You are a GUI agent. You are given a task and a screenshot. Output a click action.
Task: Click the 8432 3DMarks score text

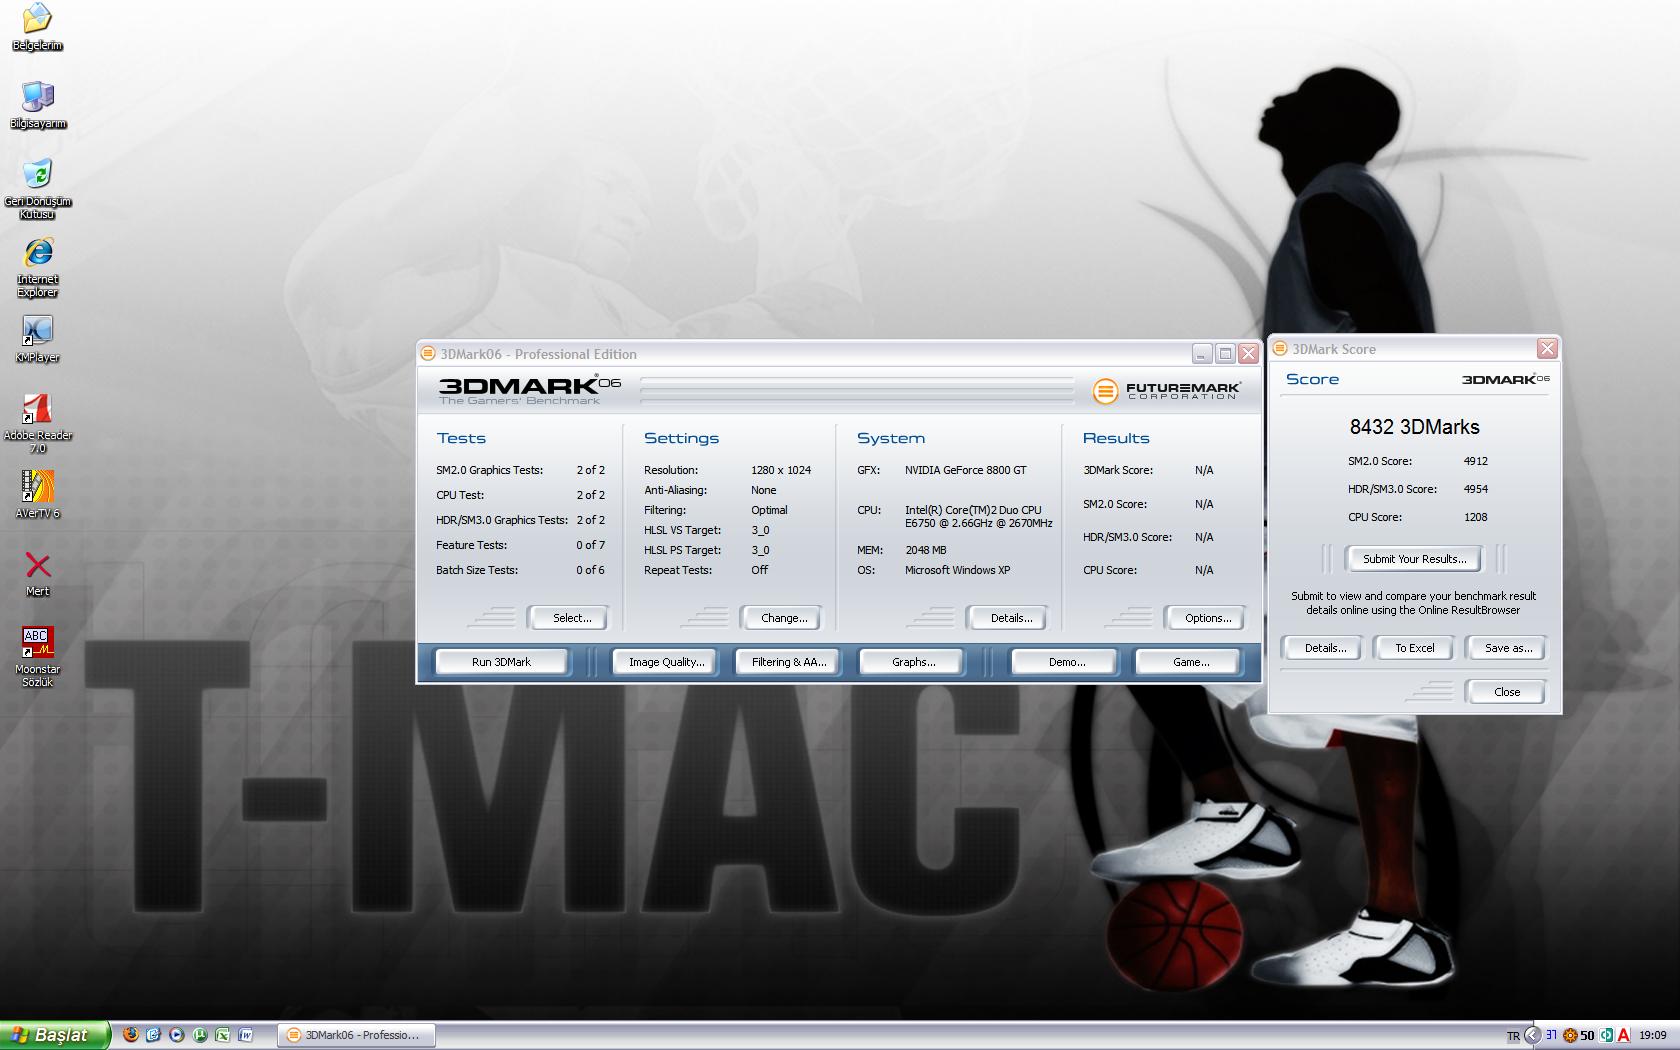pyautogui.click(x=1414, y=427)
